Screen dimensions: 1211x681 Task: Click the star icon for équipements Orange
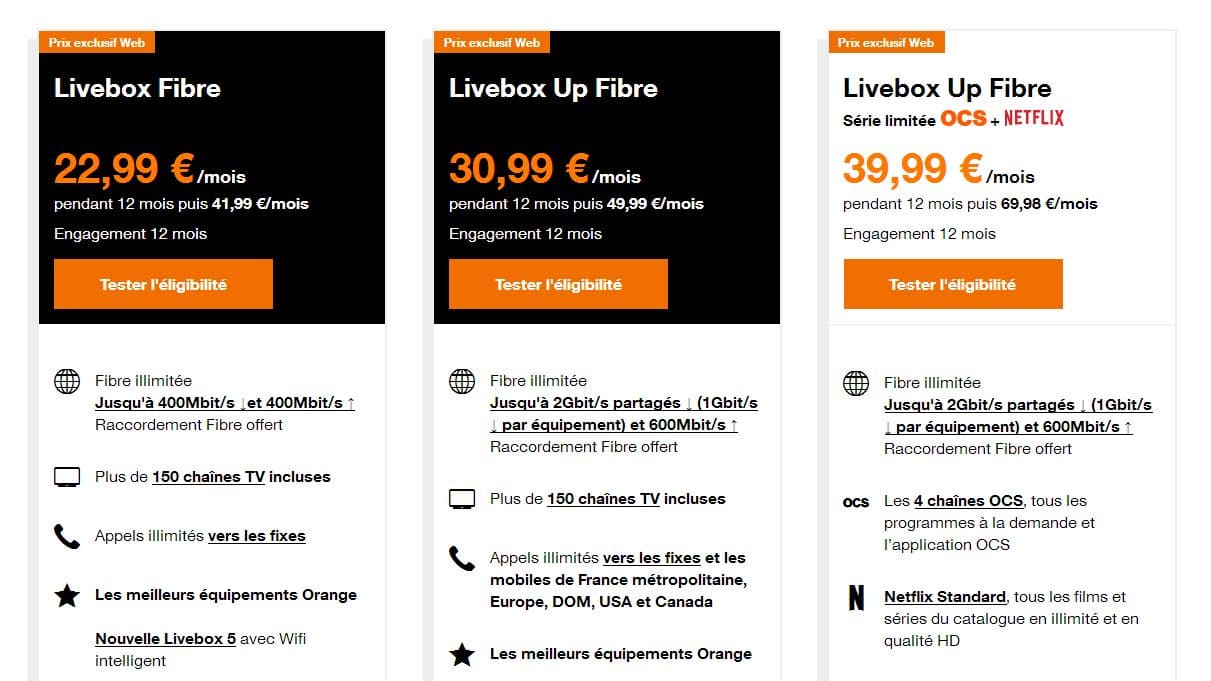[66, 595]
